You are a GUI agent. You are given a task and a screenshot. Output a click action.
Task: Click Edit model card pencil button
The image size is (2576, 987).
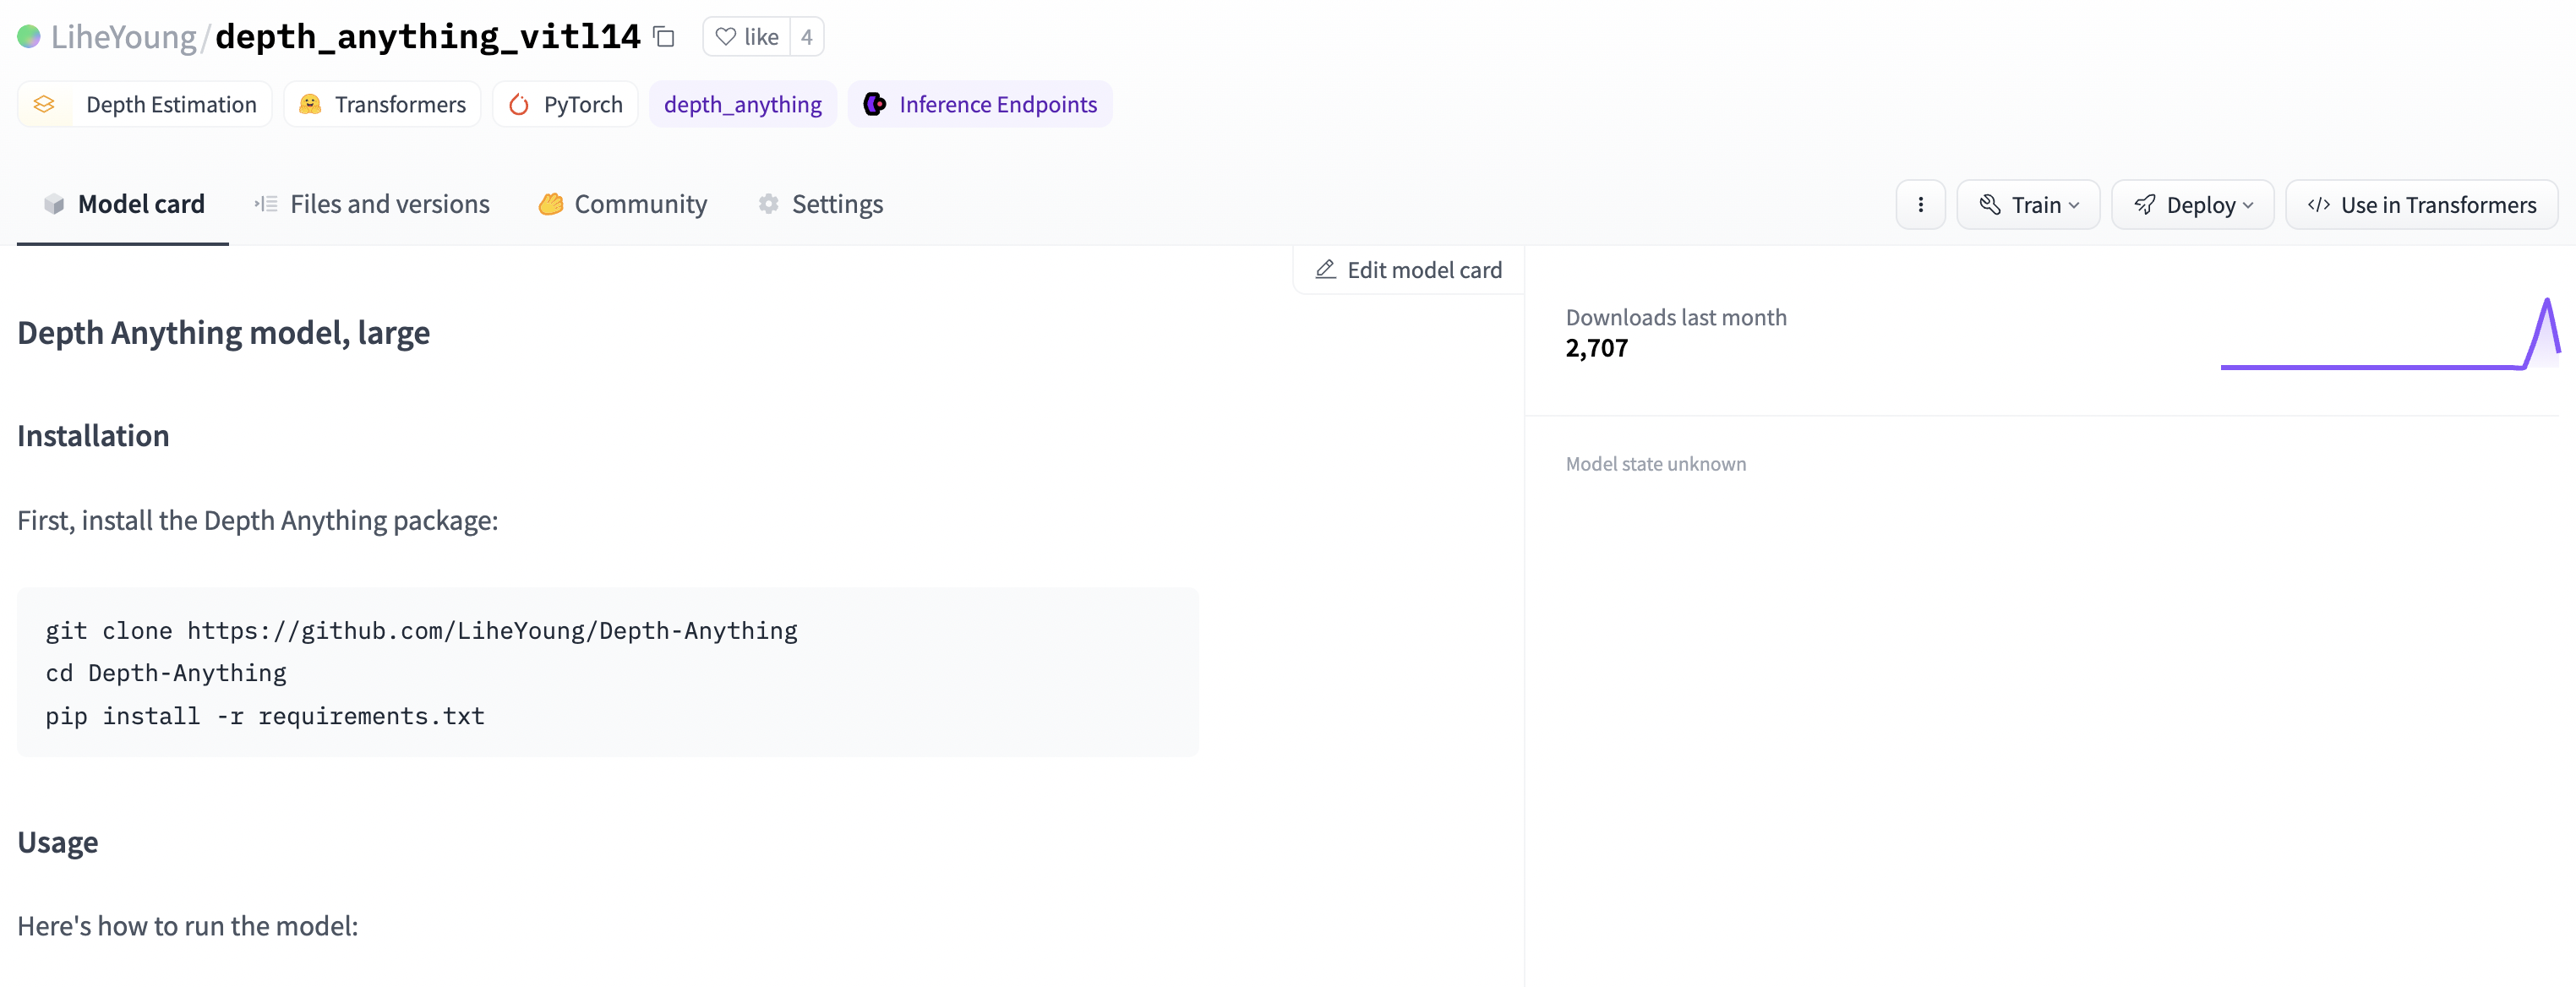tap(1408, 270)
